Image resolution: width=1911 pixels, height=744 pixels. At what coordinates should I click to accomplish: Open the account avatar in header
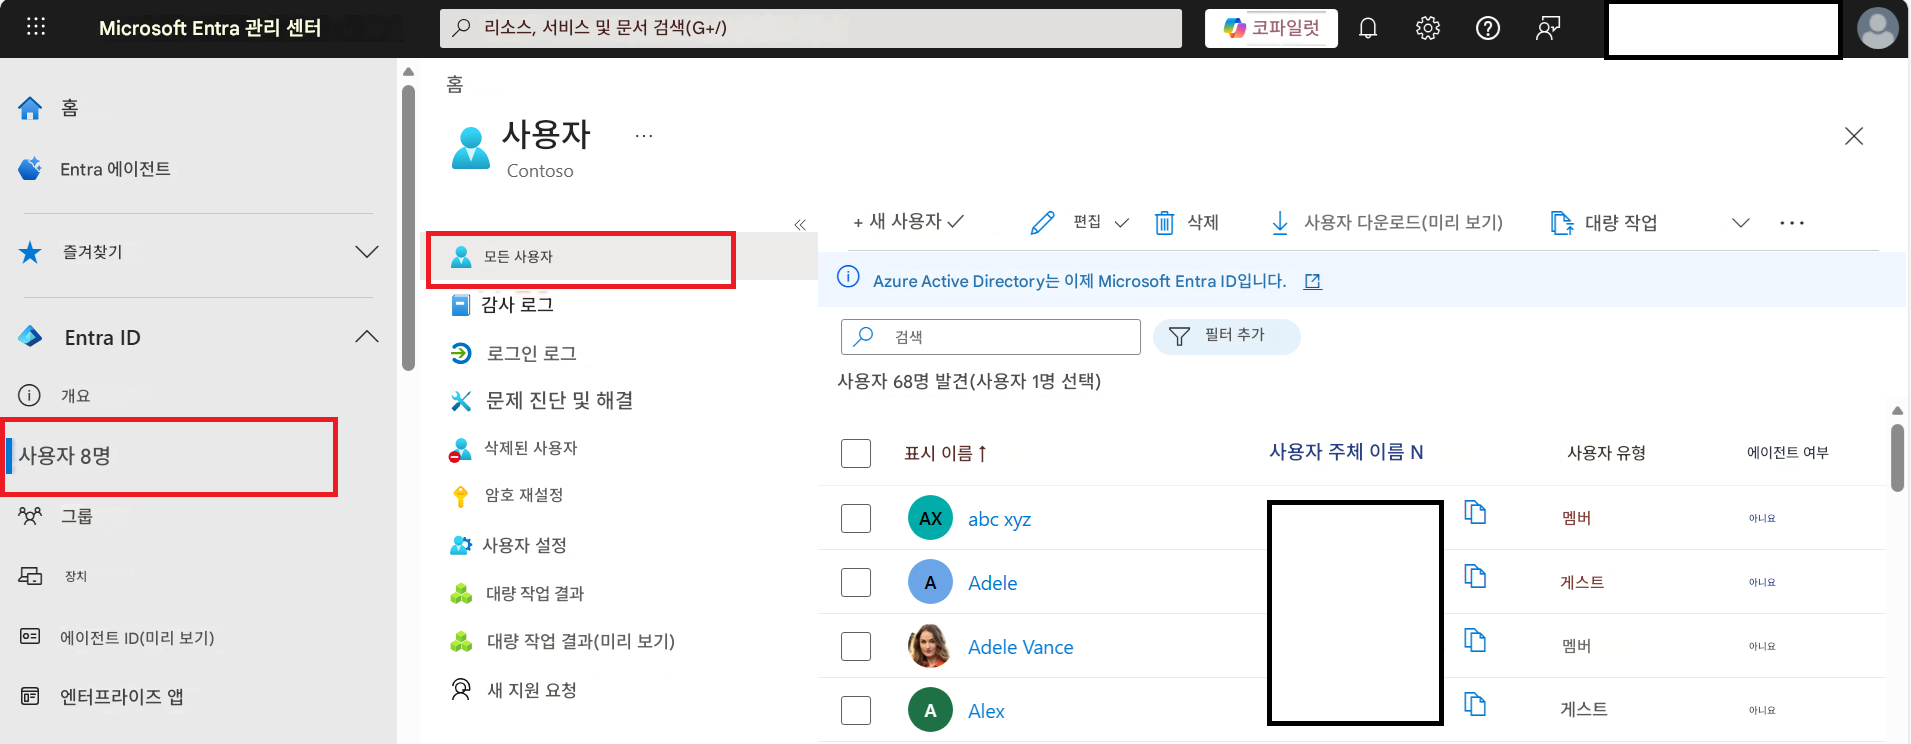coord(1877,28)
